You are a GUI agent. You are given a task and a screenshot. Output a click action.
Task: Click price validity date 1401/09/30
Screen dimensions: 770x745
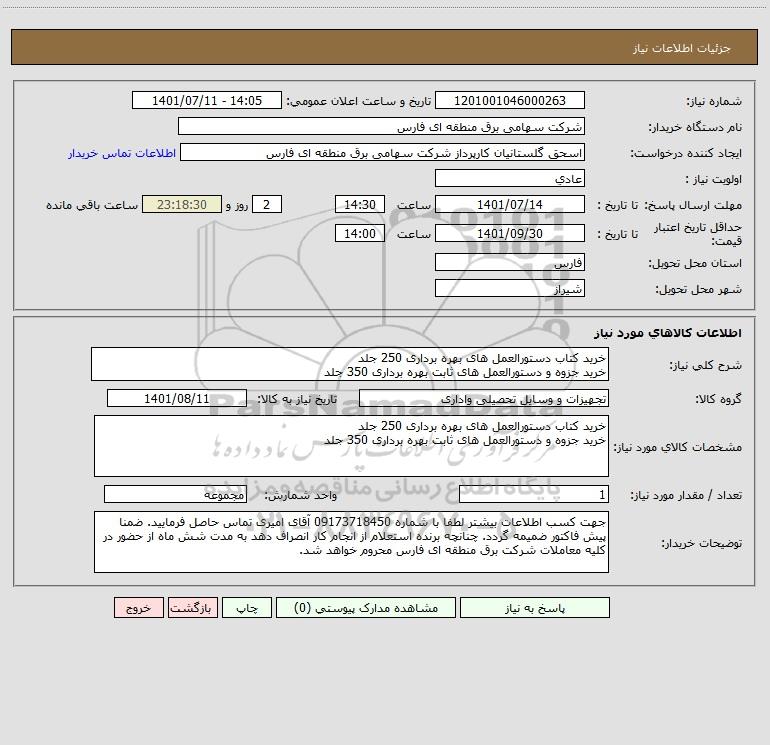[x=510, y=233]
